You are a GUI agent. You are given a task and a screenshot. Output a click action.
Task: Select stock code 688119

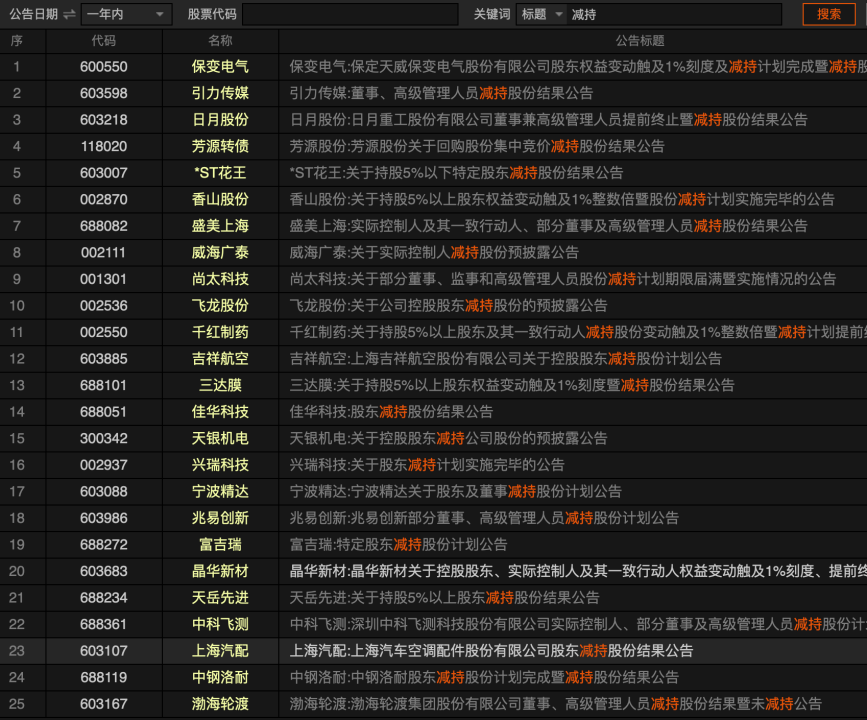click(103, 677)
